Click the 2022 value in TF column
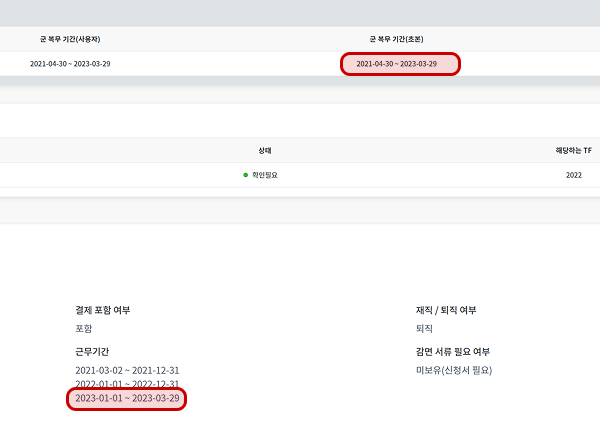 point(574,175)
